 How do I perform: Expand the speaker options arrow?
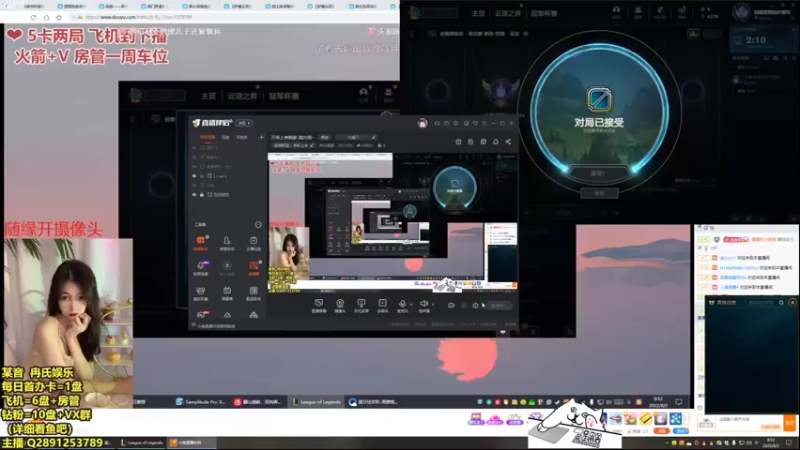coord(433,305)
